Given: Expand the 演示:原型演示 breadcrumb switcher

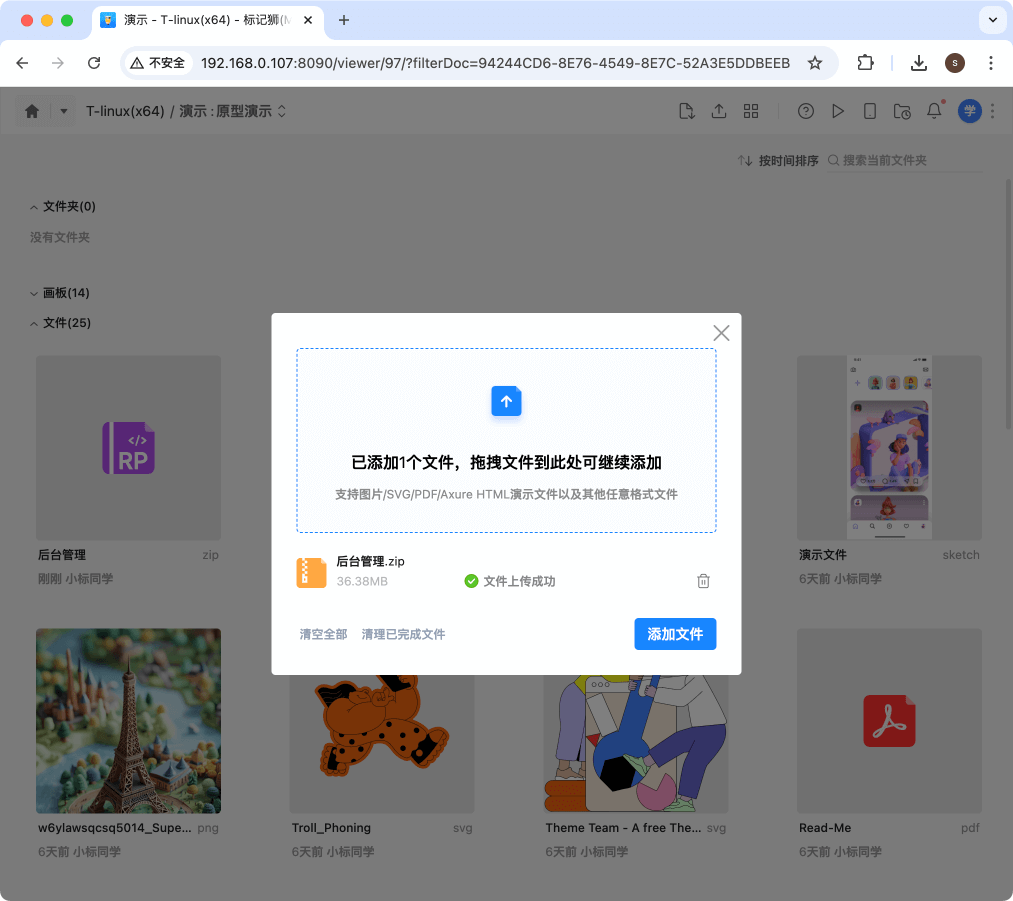Looking at the screenshot, I should 282,112.
